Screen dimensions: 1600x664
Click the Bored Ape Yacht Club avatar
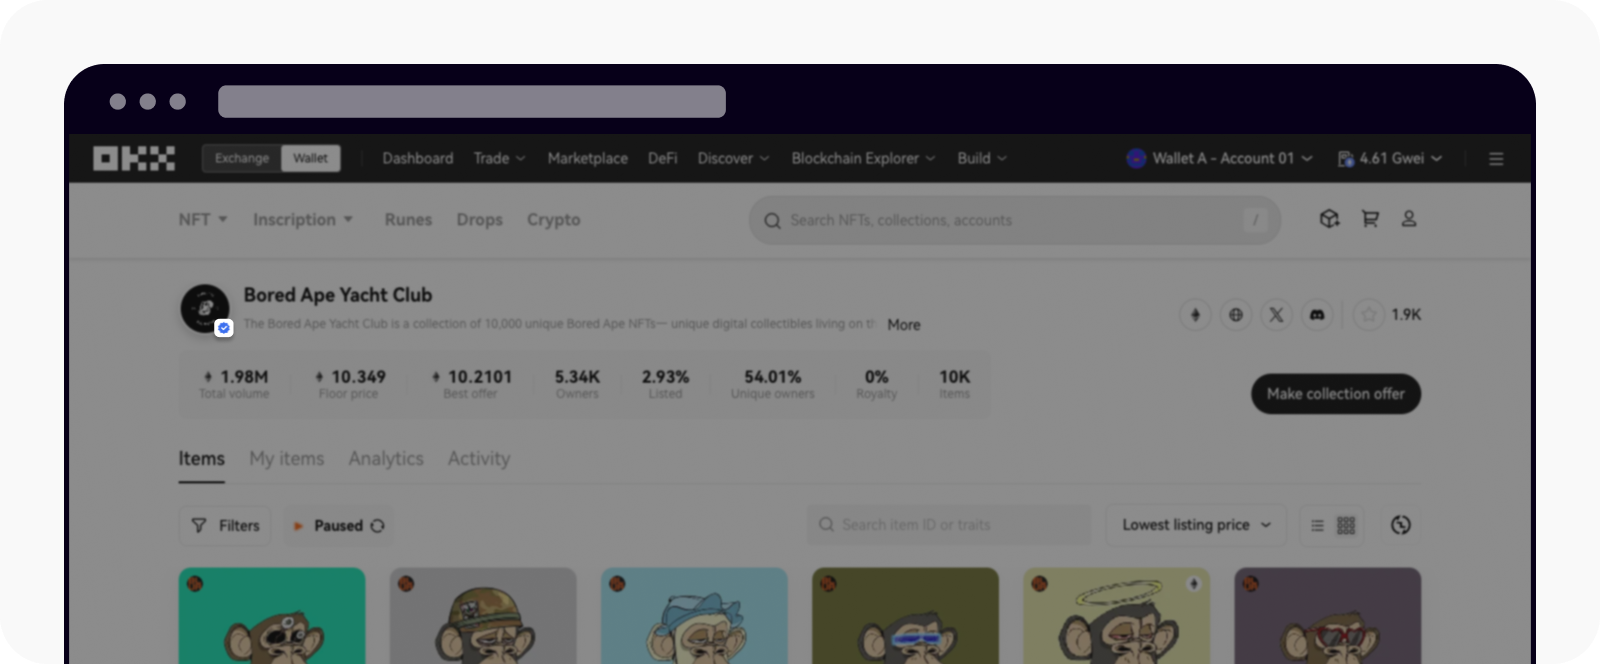coord(205,307)
